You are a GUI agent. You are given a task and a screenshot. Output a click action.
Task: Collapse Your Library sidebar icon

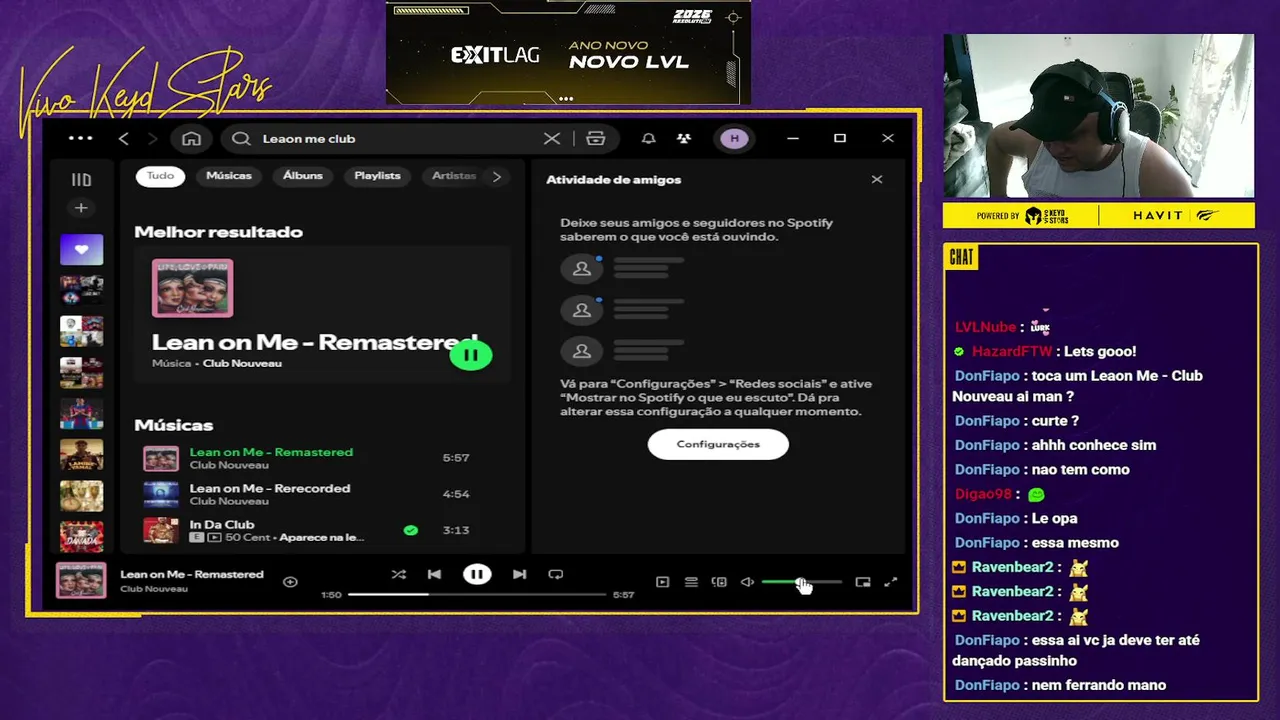[81, 180]
